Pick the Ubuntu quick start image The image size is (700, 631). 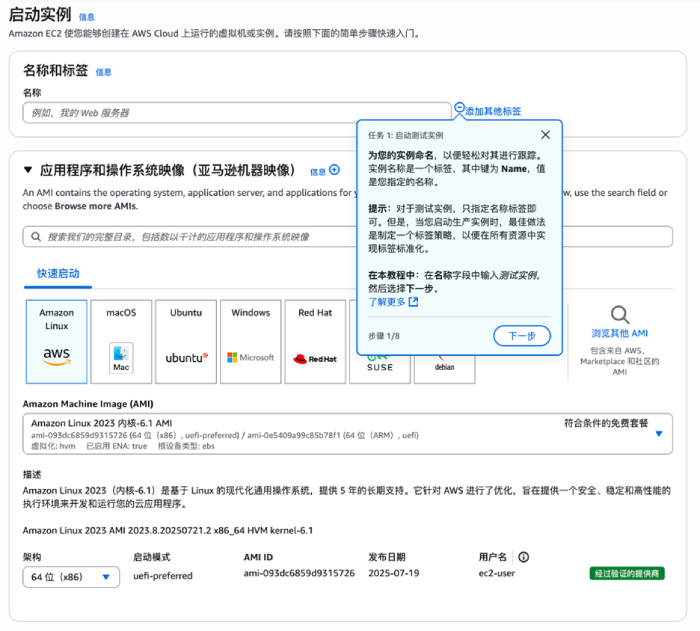(186, 341)
